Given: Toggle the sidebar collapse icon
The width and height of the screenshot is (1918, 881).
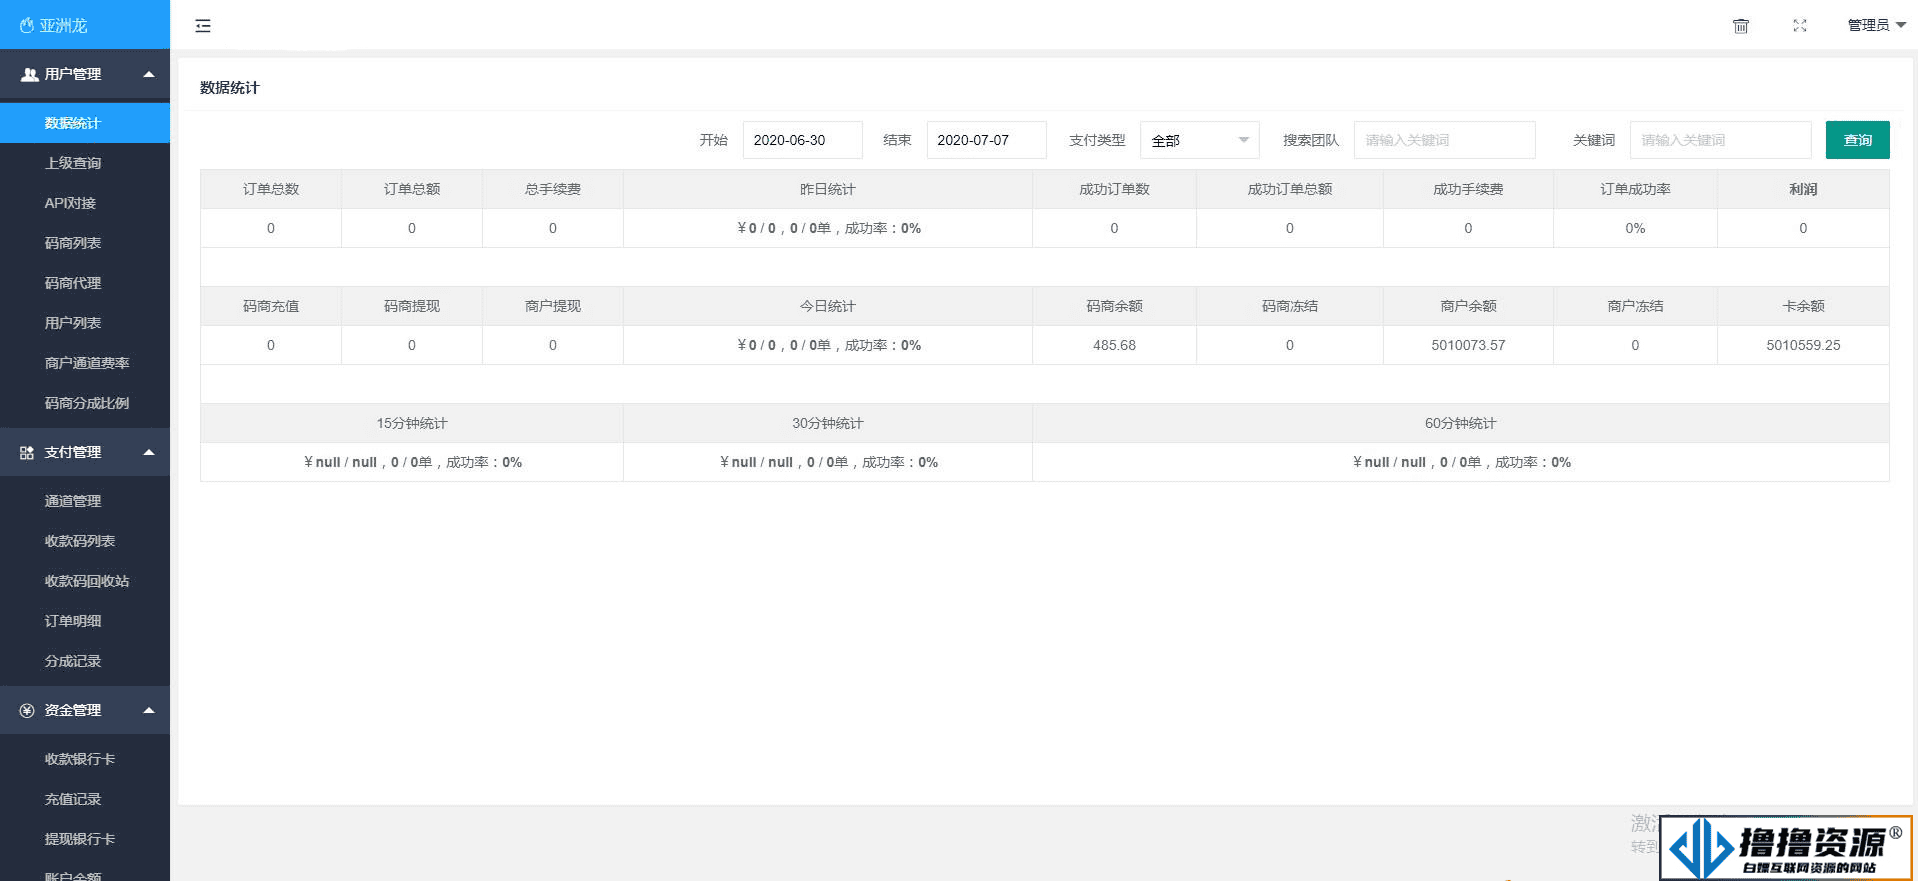Looking at the screenshot, I should (203, 26).
